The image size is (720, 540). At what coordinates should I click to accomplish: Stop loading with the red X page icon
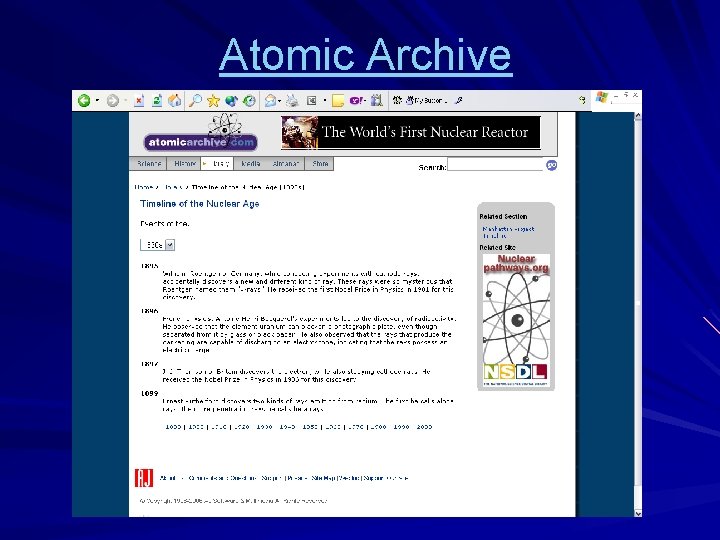tap(139, 100)
